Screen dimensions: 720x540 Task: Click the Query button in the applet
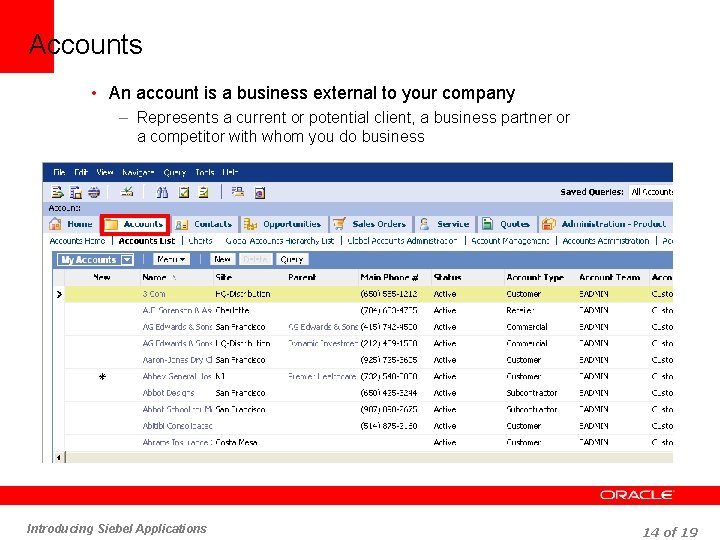[292, 259]
